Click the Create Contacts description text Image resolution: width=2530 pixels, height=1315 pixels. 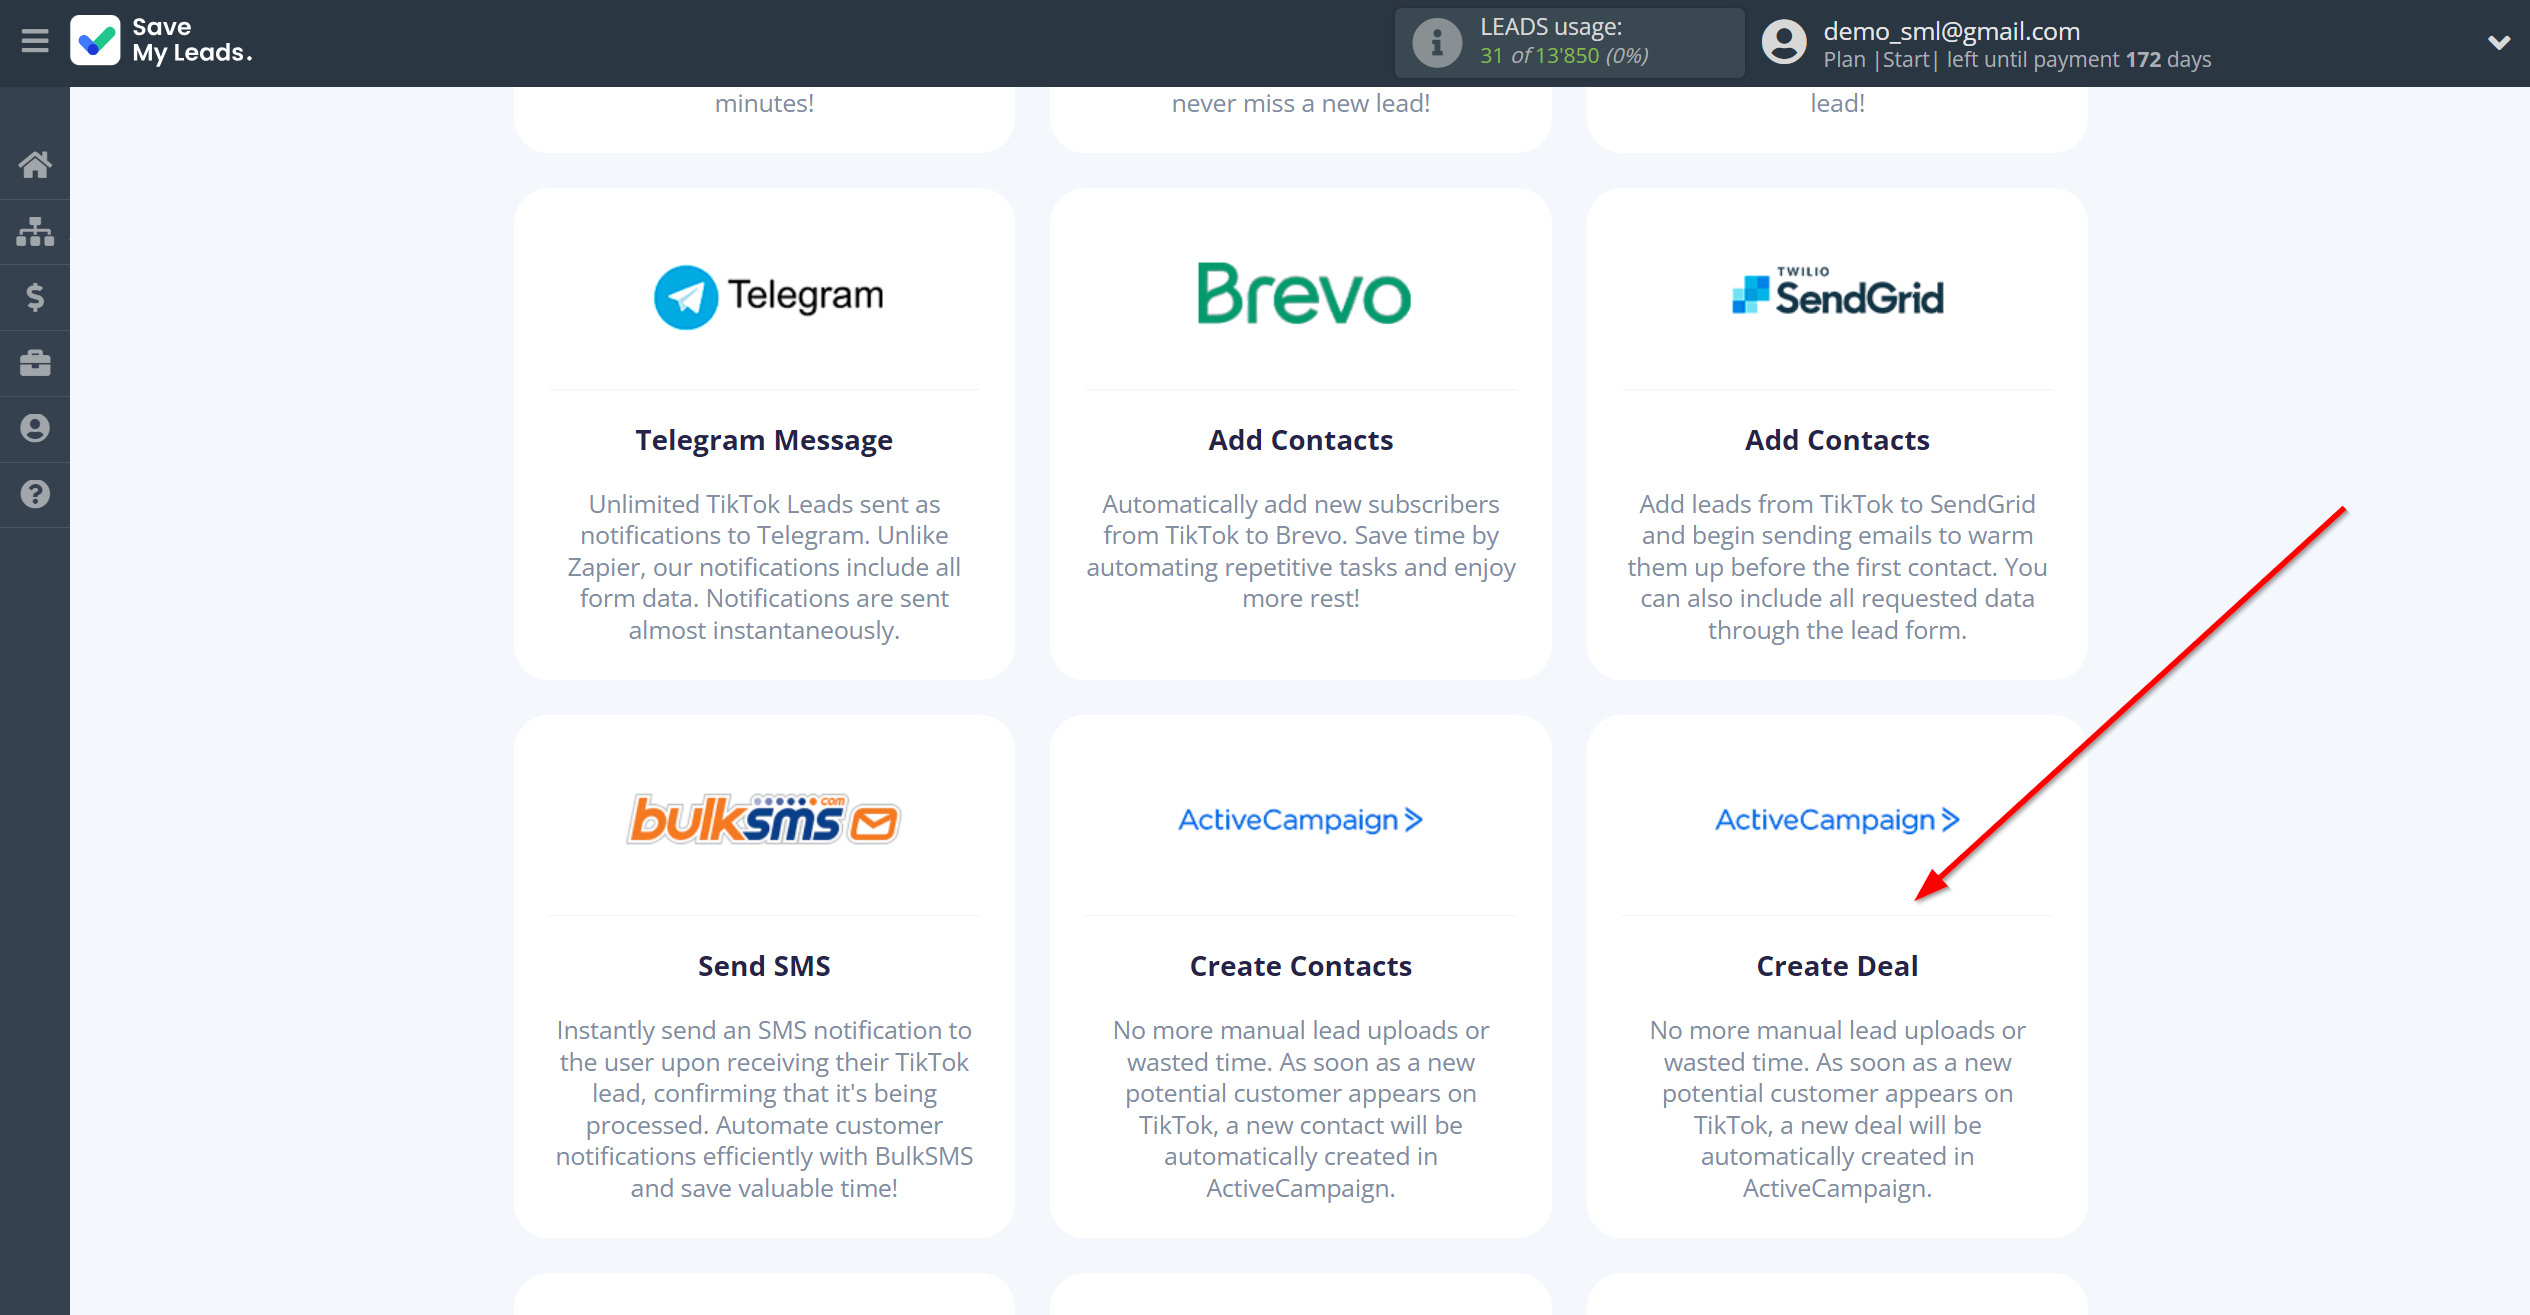pyautogui.click(x=1300, y=1109)
